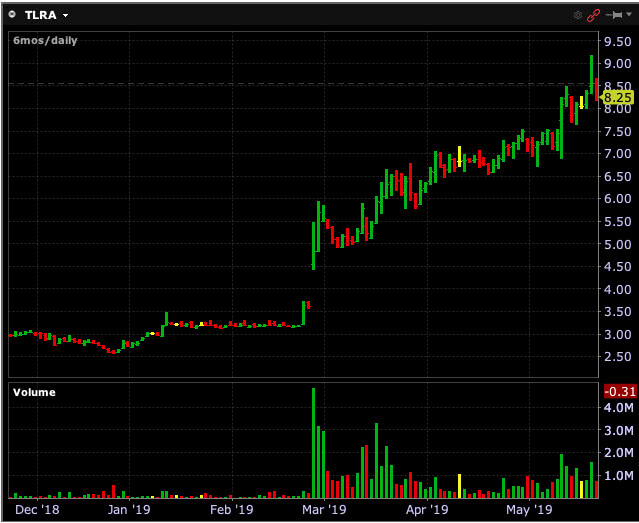Select the yellow volume bar in mid-April
Screen dimensions: 639x523
coord(460,486)
